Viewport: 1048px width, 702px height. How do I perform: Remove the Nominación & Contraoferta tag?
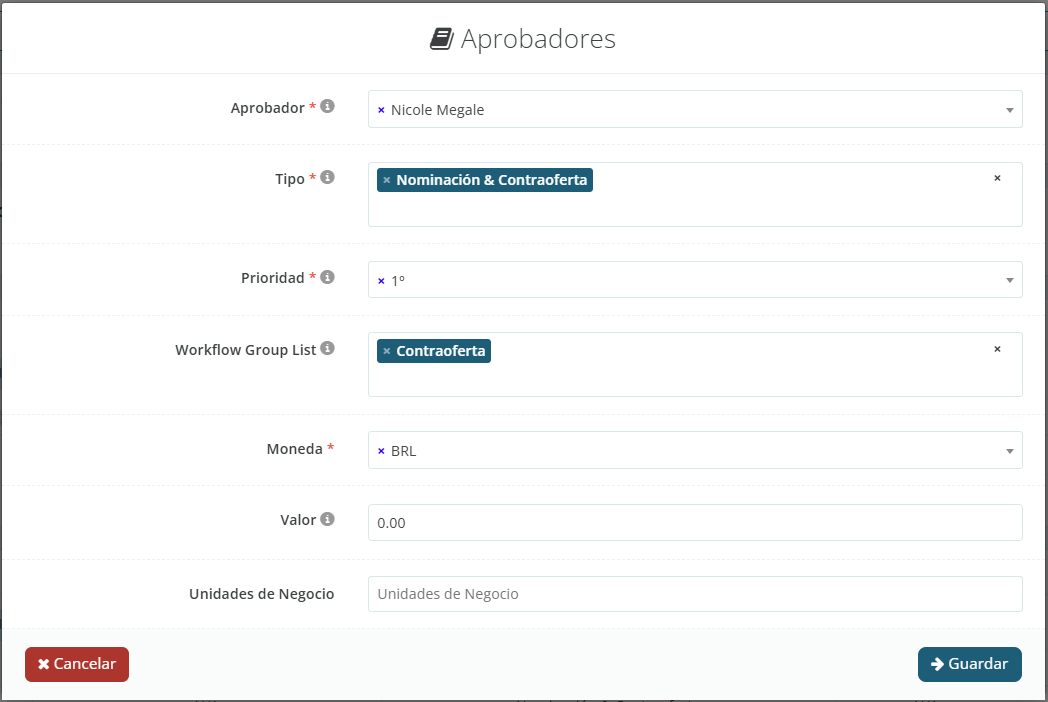click(387, 180)
